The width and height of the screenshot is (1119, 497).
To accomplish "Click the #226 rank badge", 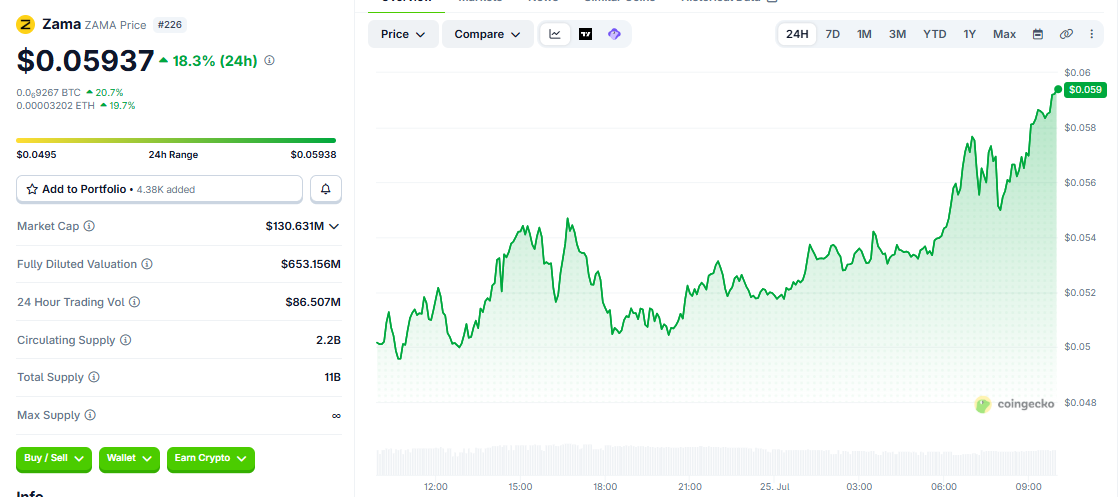I will coord(170,25).
